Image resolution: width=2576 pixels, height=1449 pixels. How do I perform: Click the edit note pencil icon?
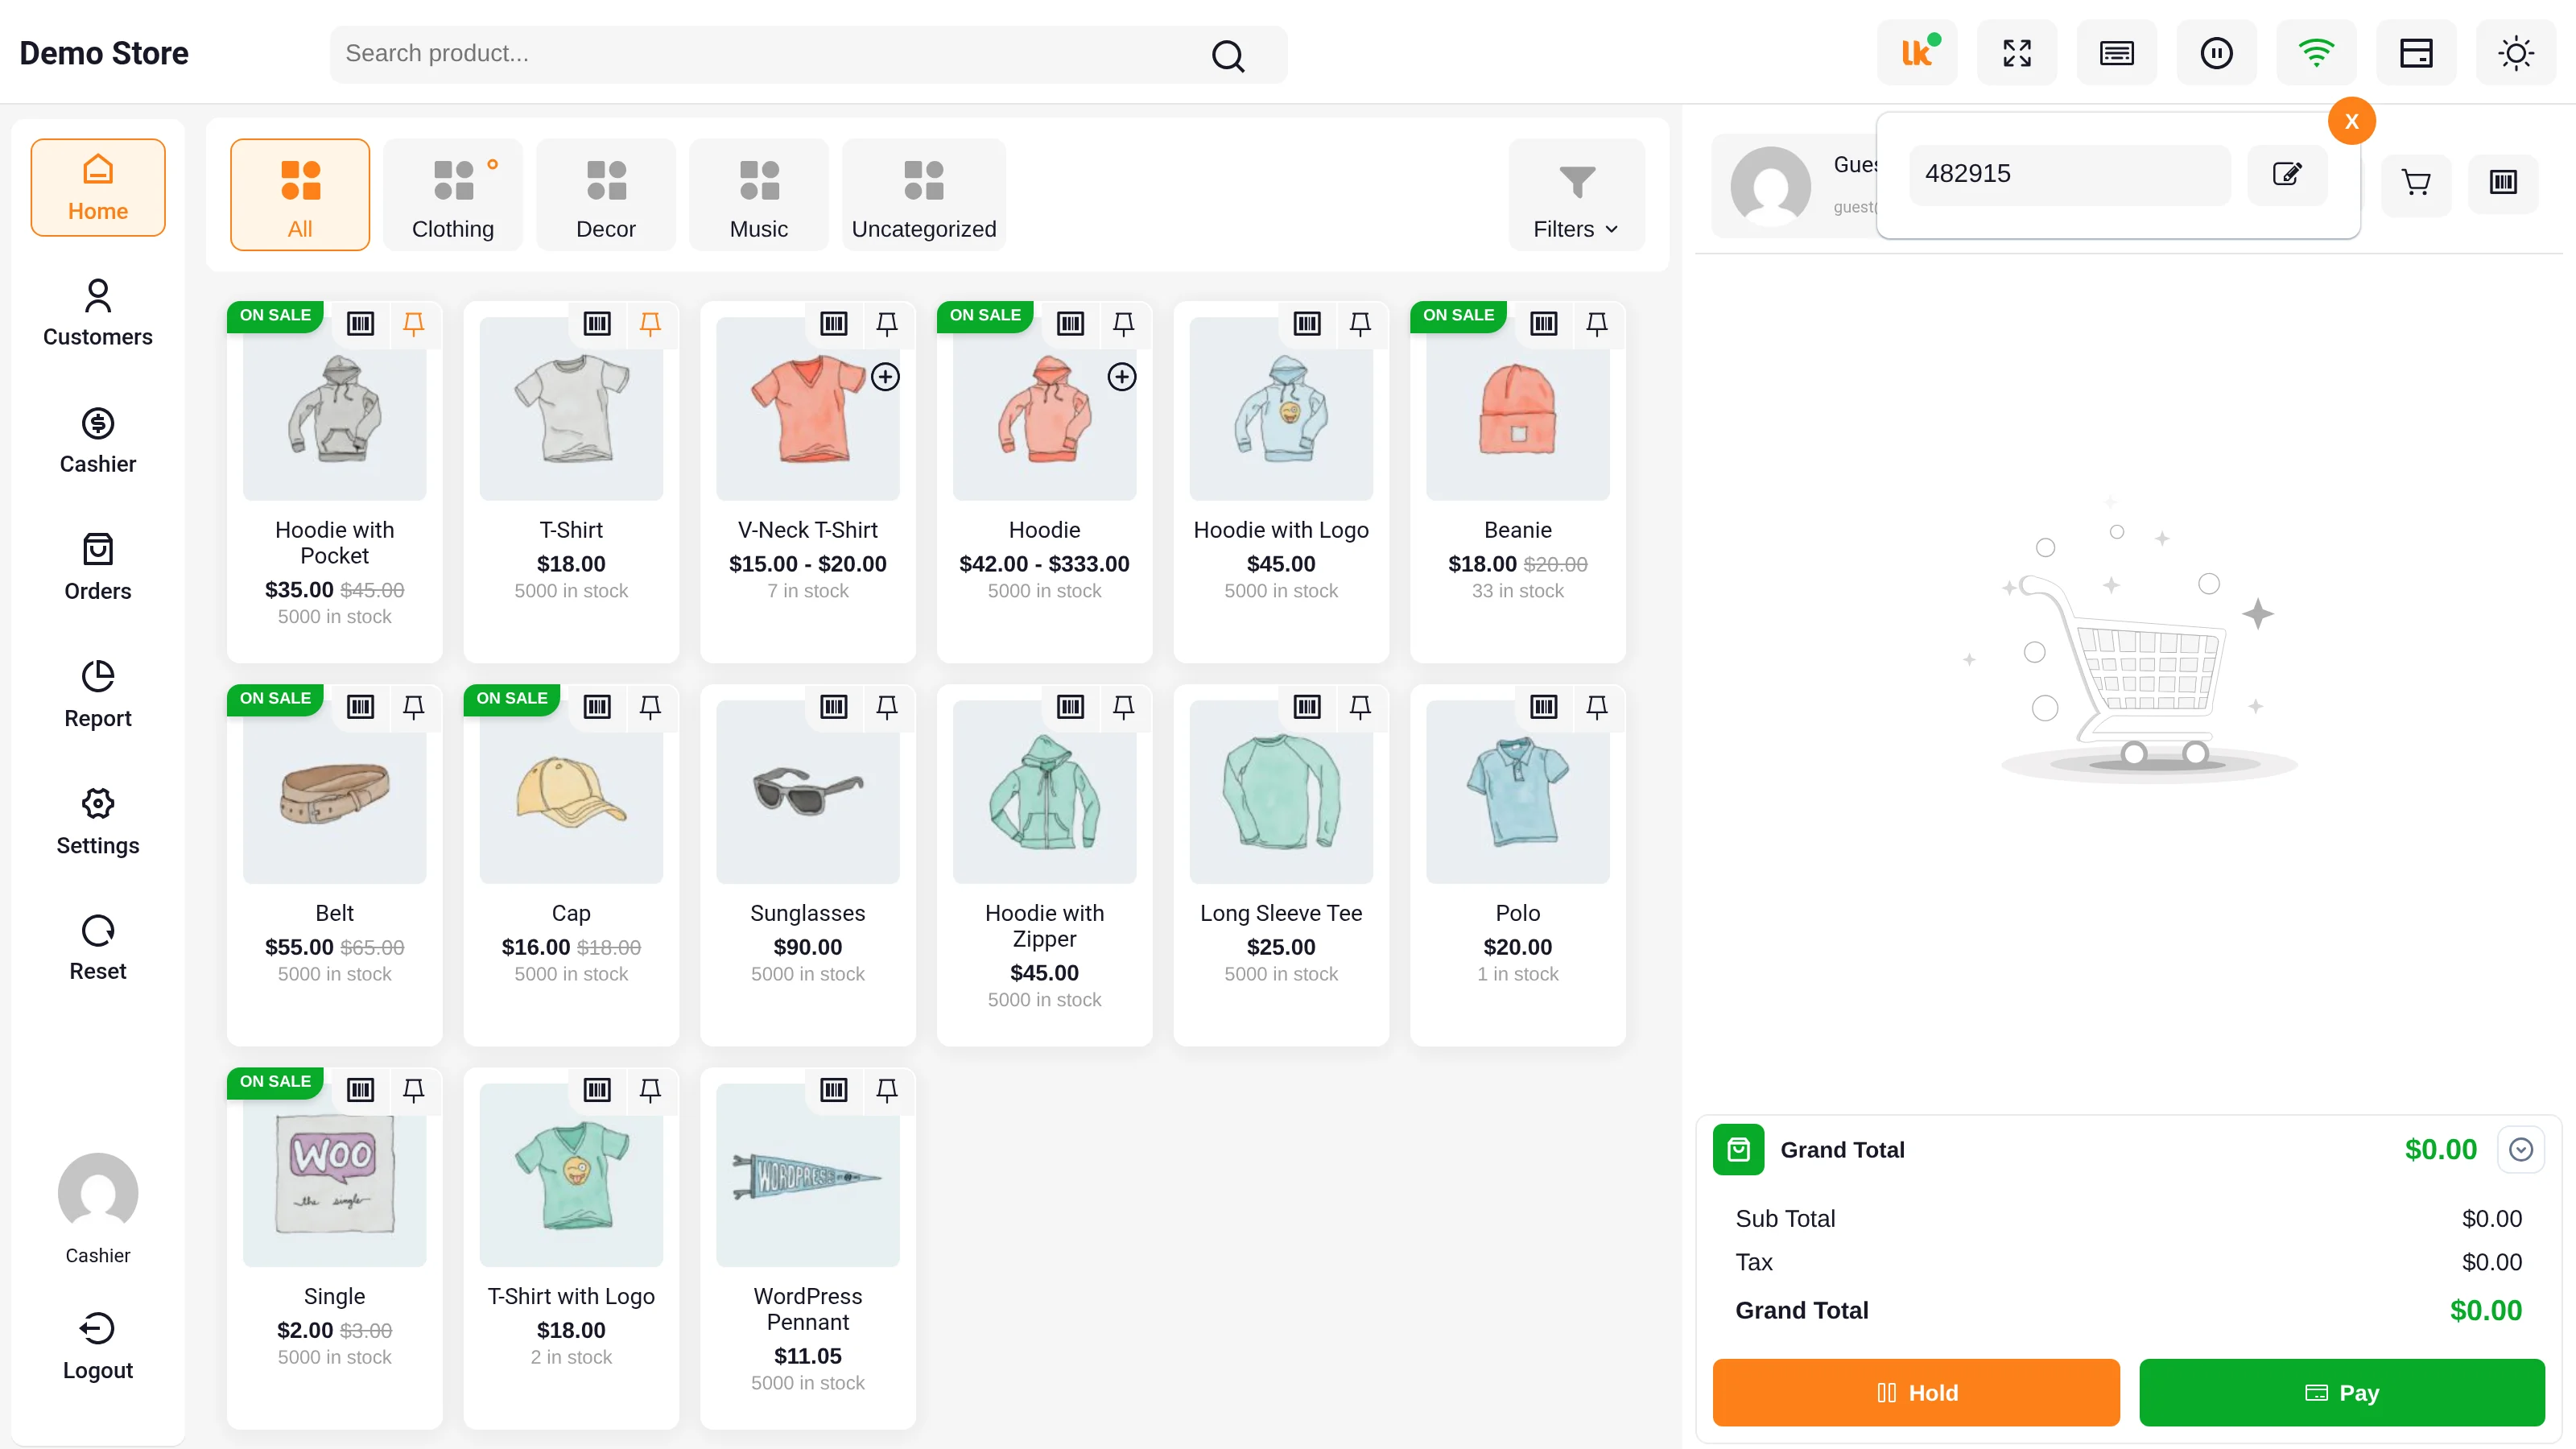pyautogui.click(x=2287, y=174)
